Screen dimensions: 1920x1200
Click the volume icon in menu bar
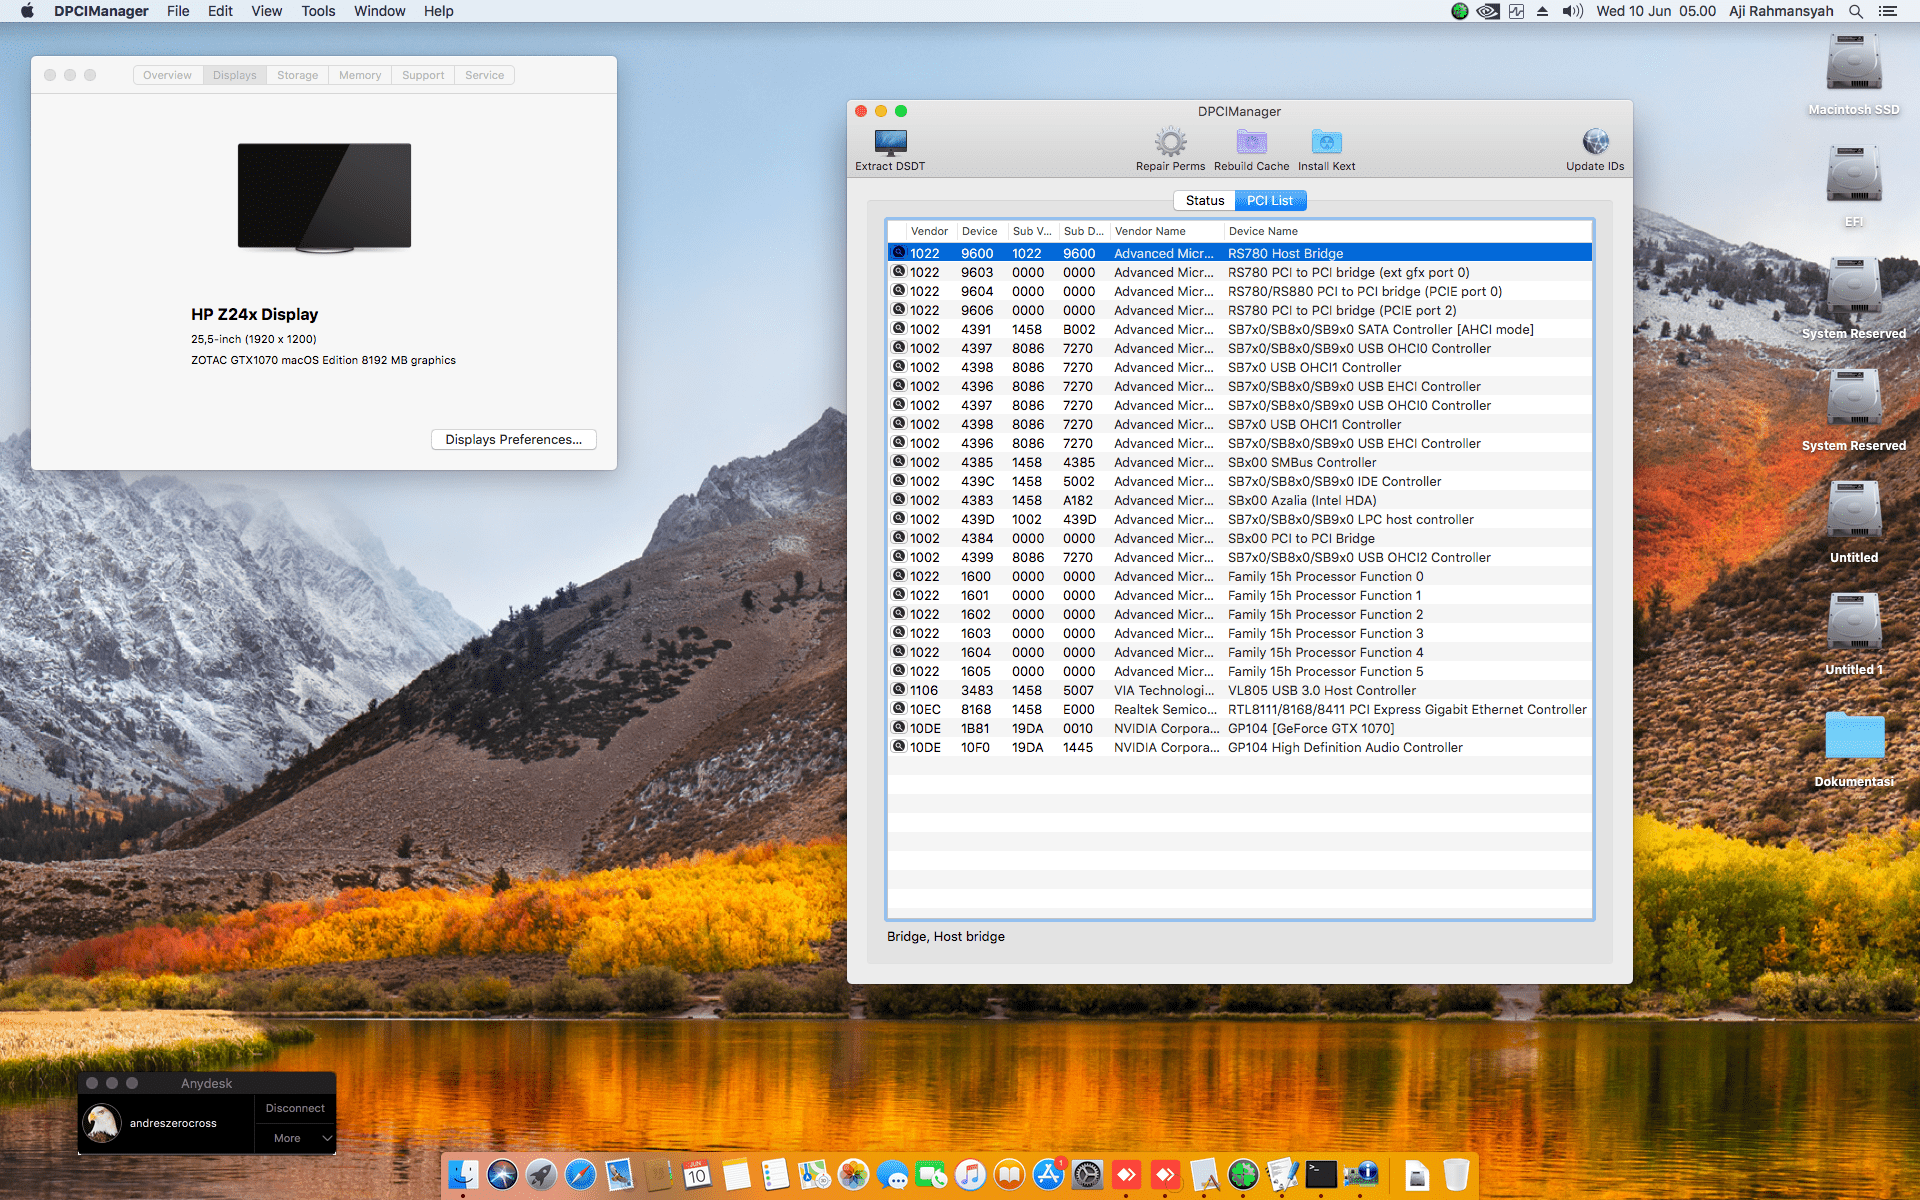[x=1572, y=11]
